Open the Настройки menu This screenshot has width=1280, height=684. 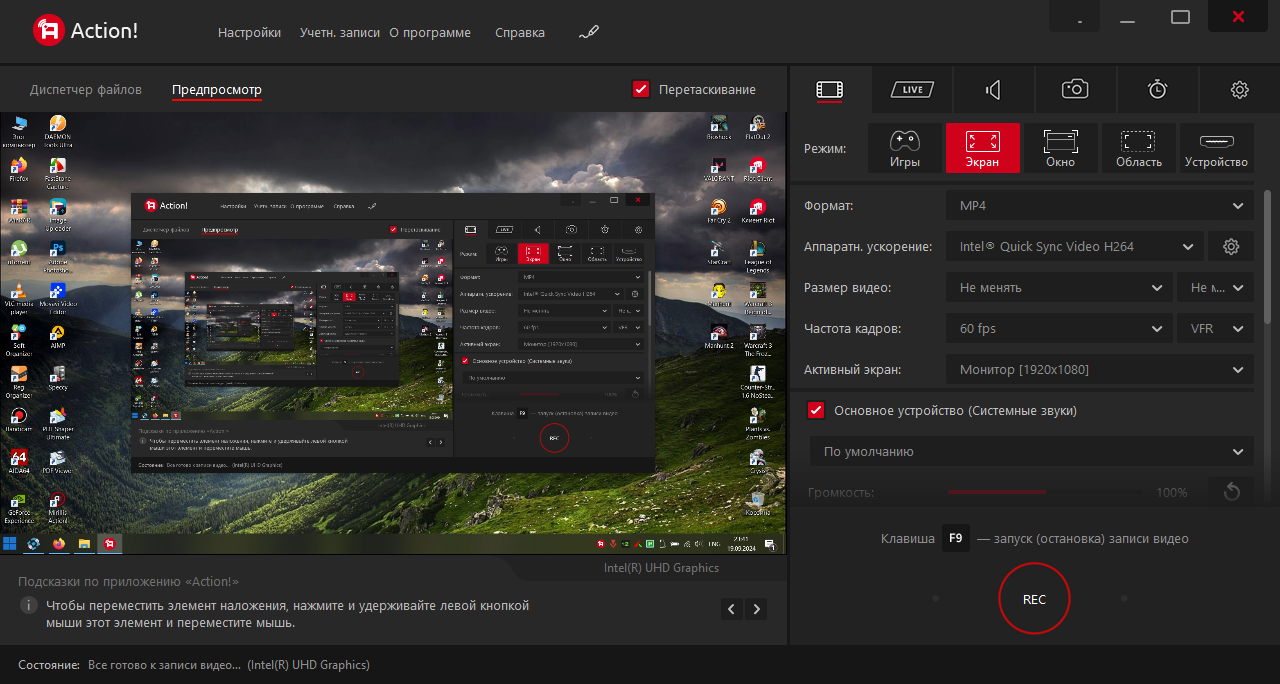(x=249, y=32)
